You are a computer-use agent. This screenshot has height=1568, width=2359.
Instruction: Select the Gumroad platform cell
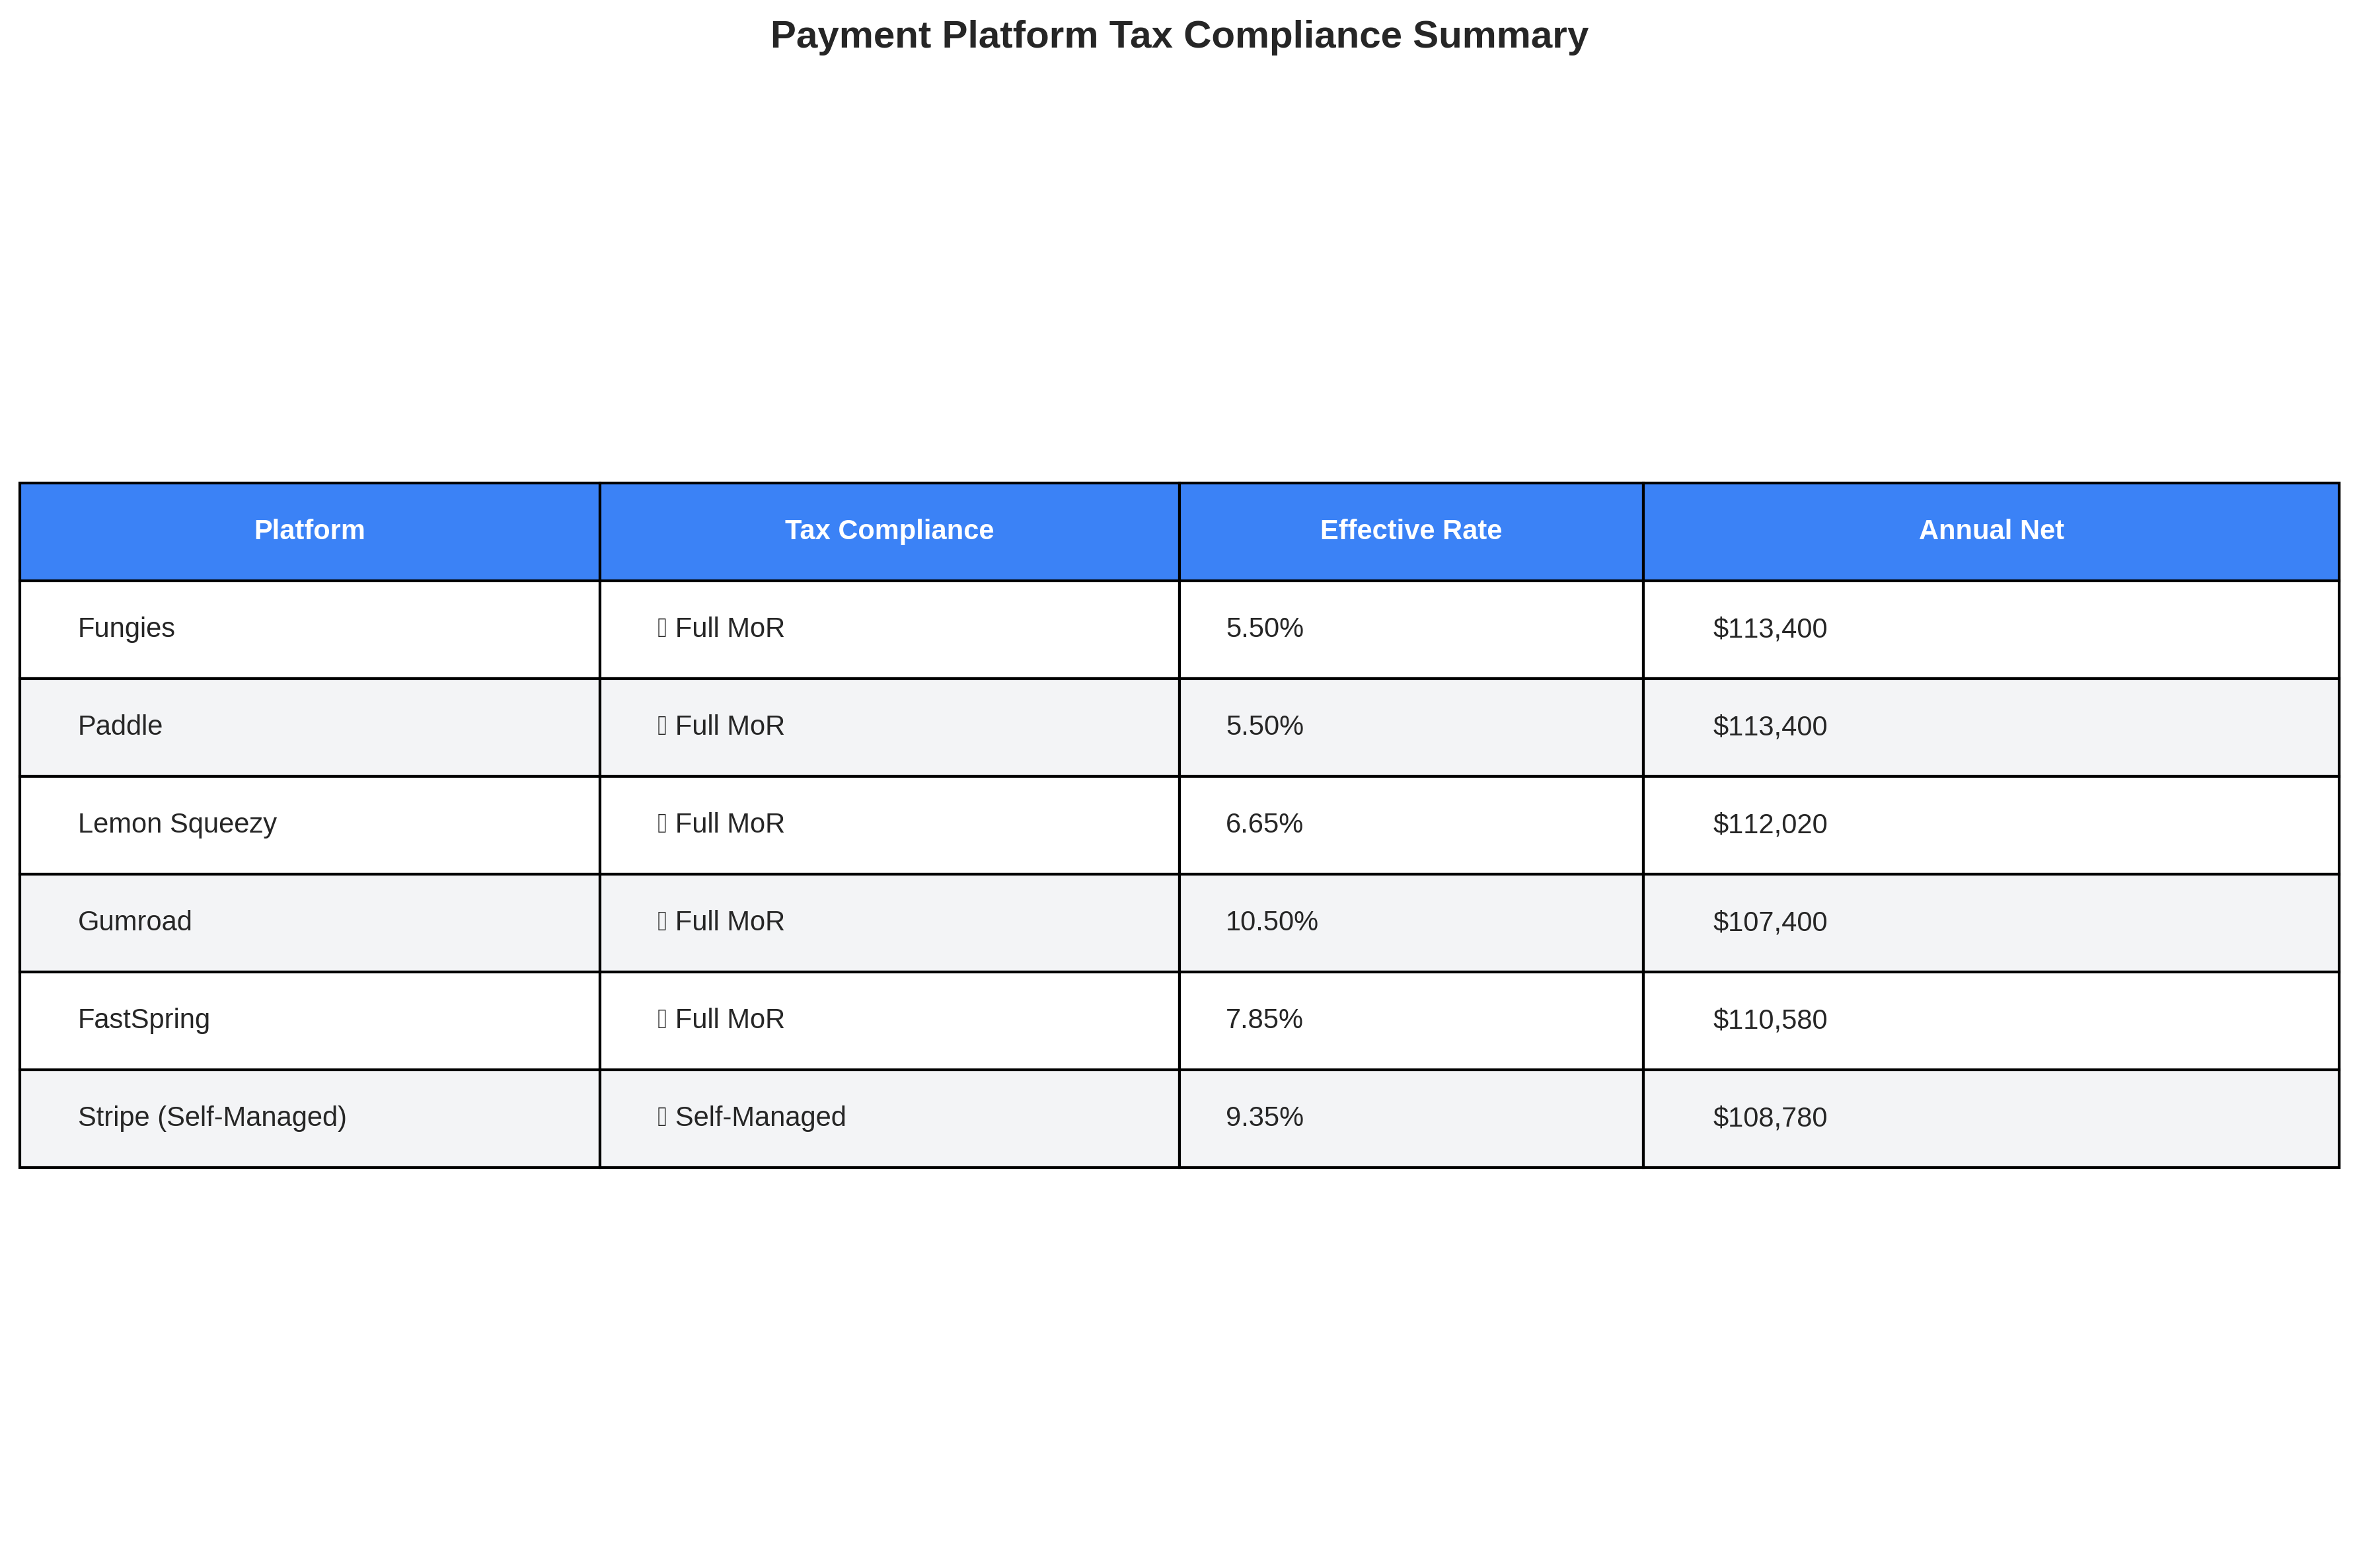[309, 923]
